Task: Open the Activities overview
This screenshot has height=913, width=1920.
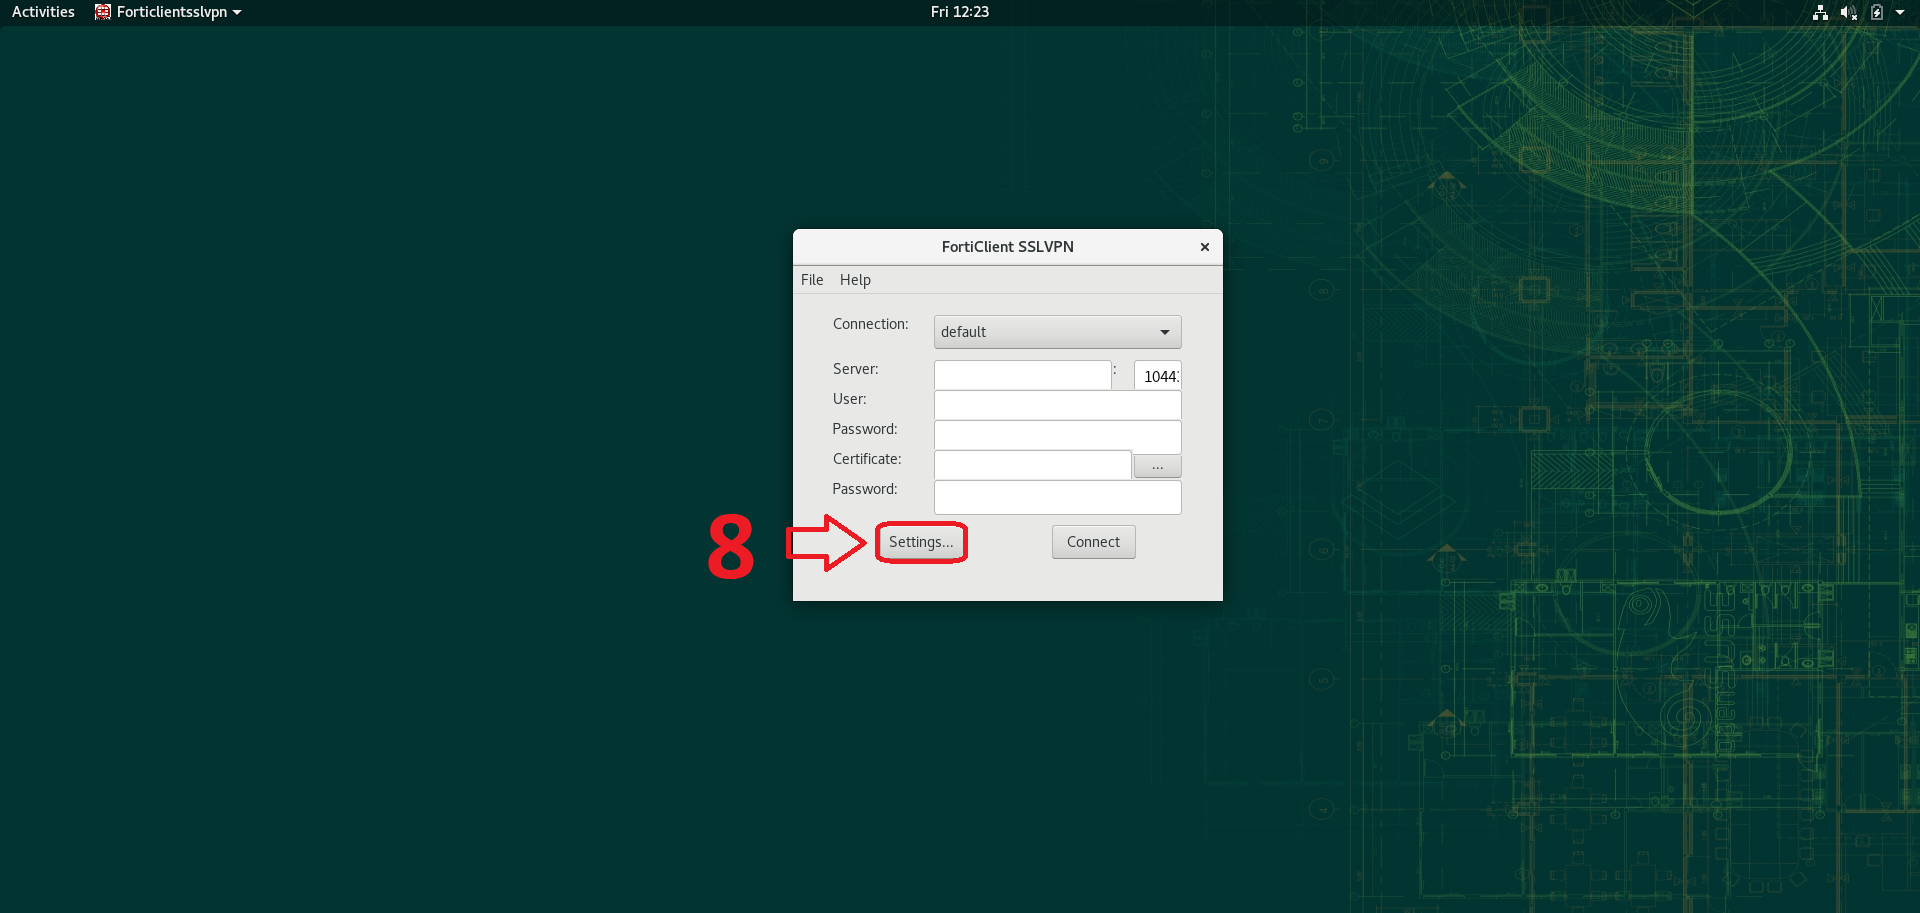Action: click(43, 12)
